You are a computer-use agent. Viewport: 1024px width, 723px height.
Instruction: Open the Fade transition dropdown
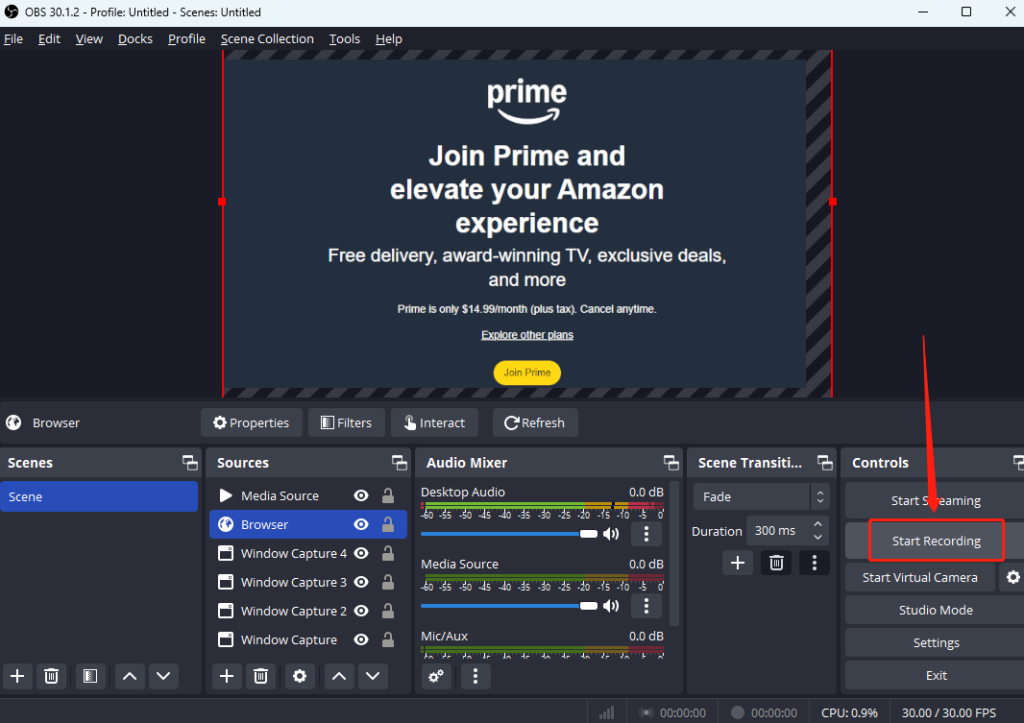[x=761, y=496]
